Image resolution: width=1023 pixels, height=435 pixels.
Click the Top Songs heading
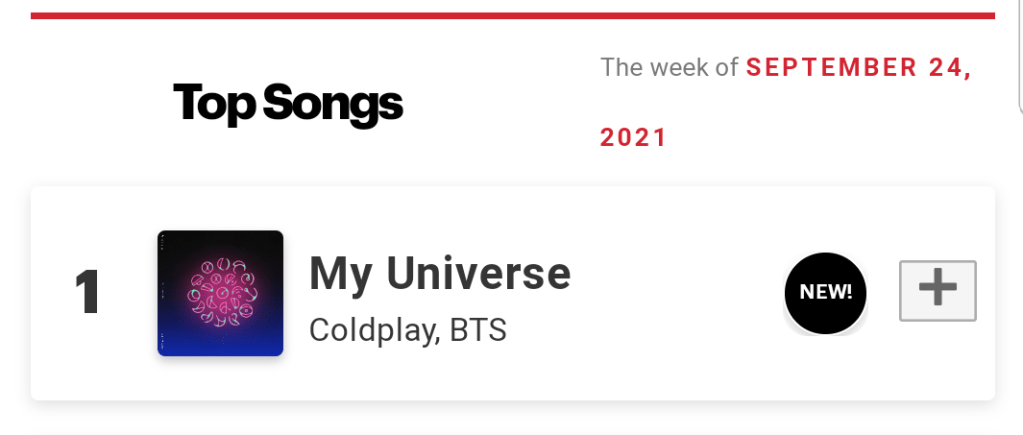tap(288, 104)
